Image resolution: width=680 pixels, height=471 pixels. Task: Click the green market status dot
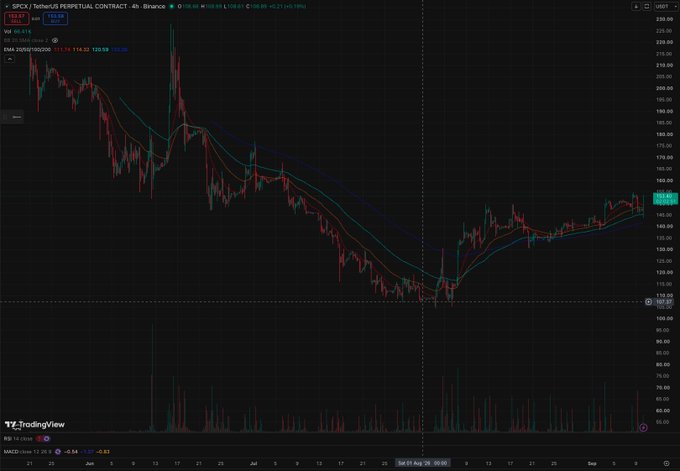[x=172, y=7]
